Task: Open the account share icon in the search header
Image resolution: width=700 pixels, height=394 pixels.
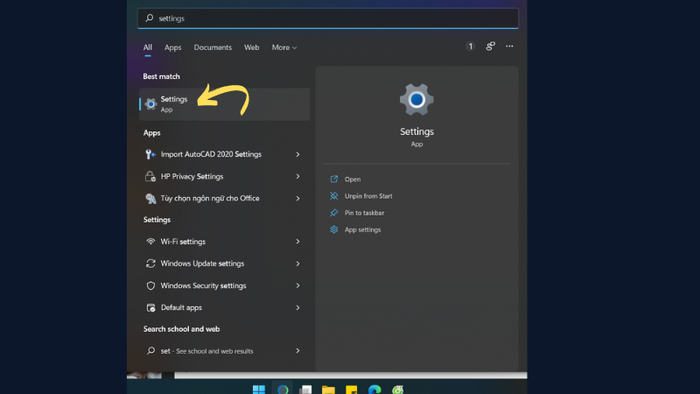Action: click(x=490, y=46)
